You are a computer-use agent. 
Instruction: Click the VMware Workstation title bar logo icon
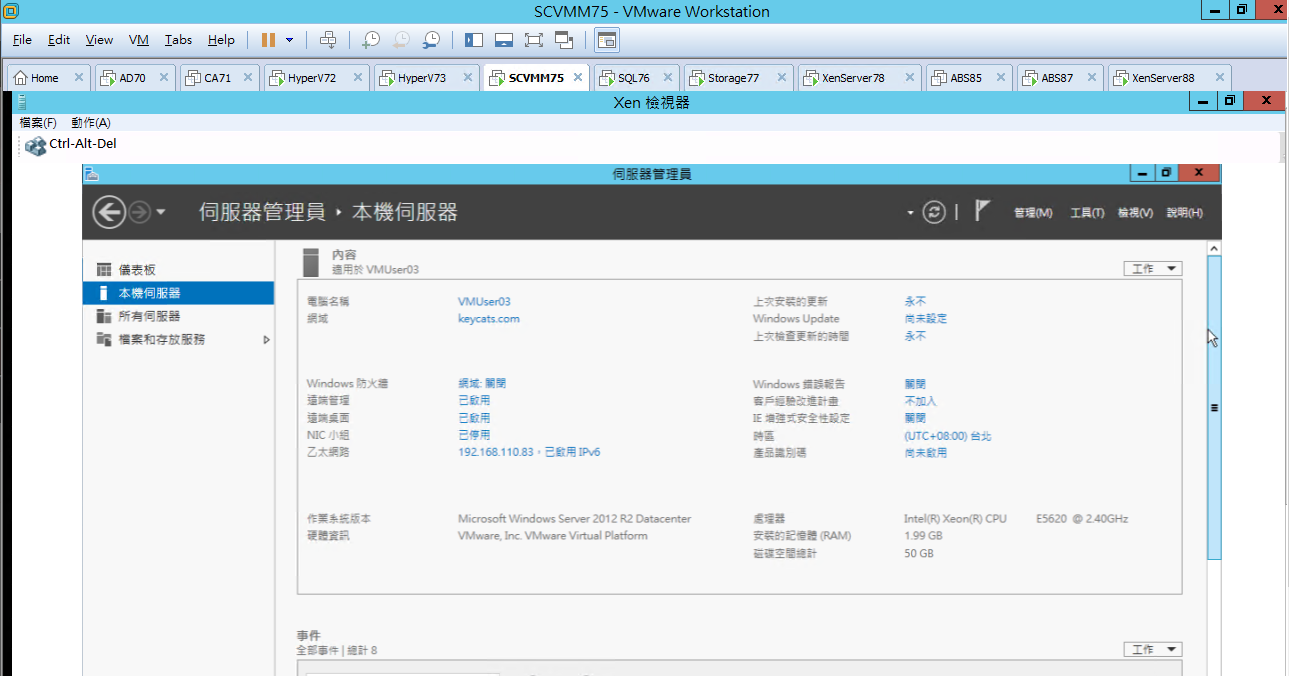[10, 11]
